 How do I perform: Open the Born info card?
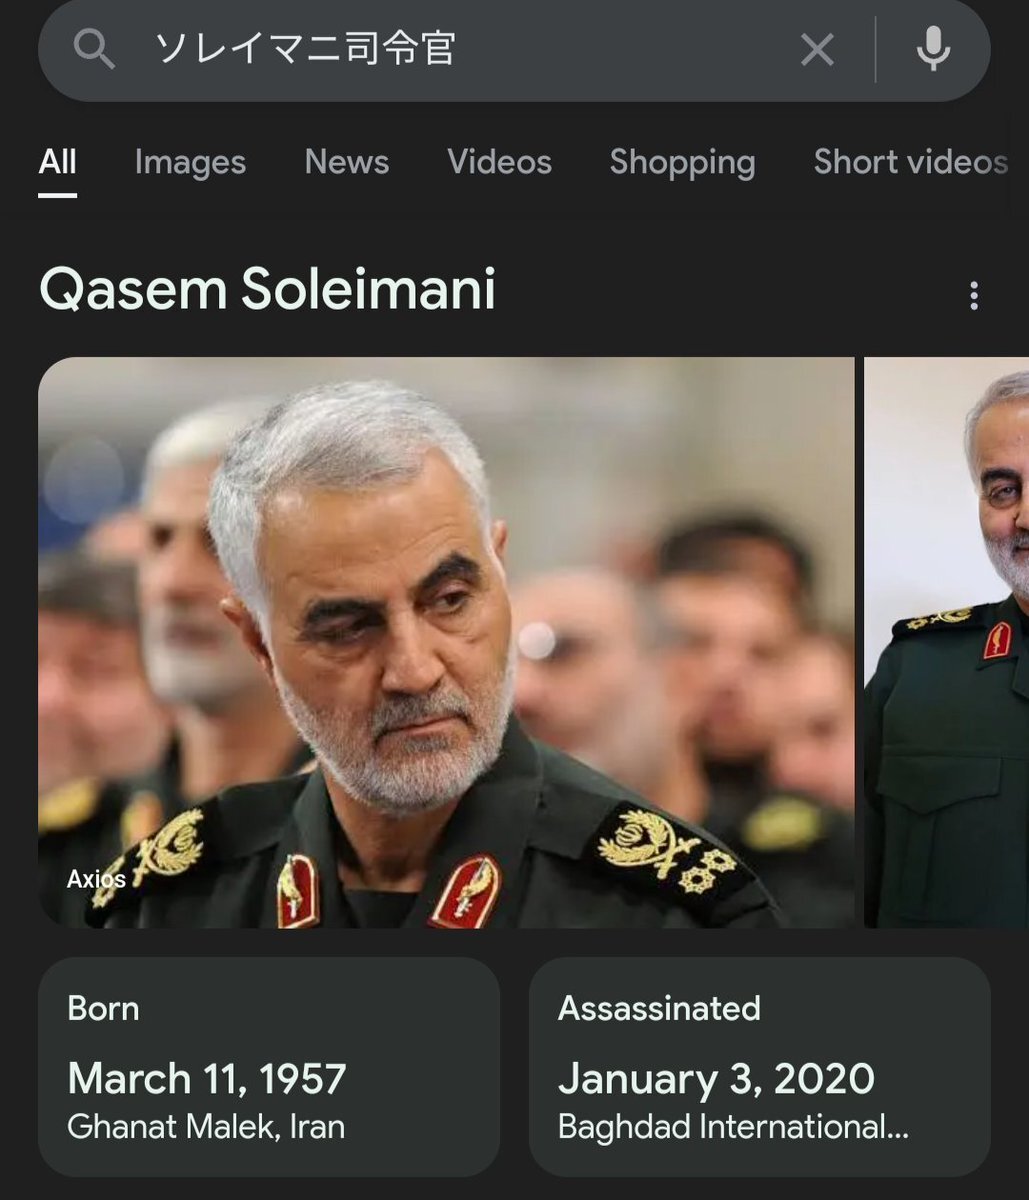coord(269,1067)
